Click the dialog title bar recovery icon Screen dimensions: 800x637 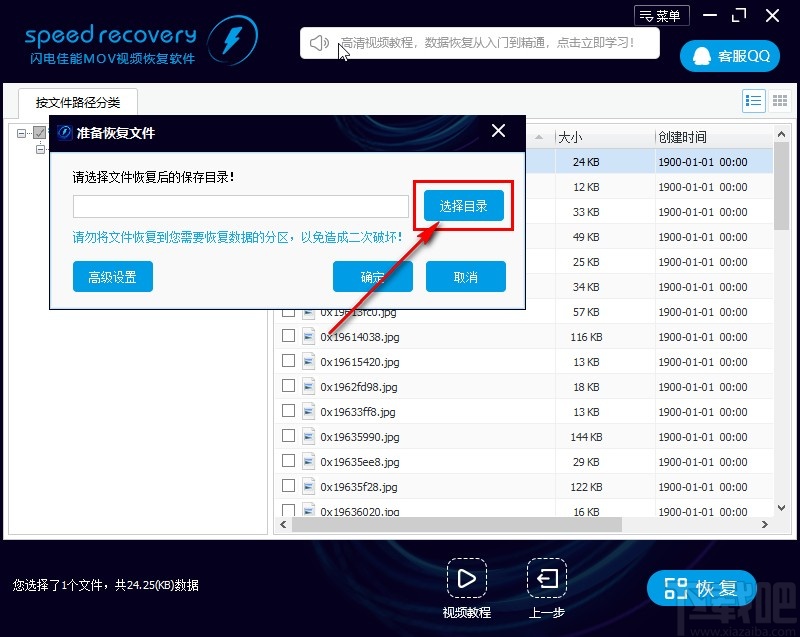[x=64, y=132]
